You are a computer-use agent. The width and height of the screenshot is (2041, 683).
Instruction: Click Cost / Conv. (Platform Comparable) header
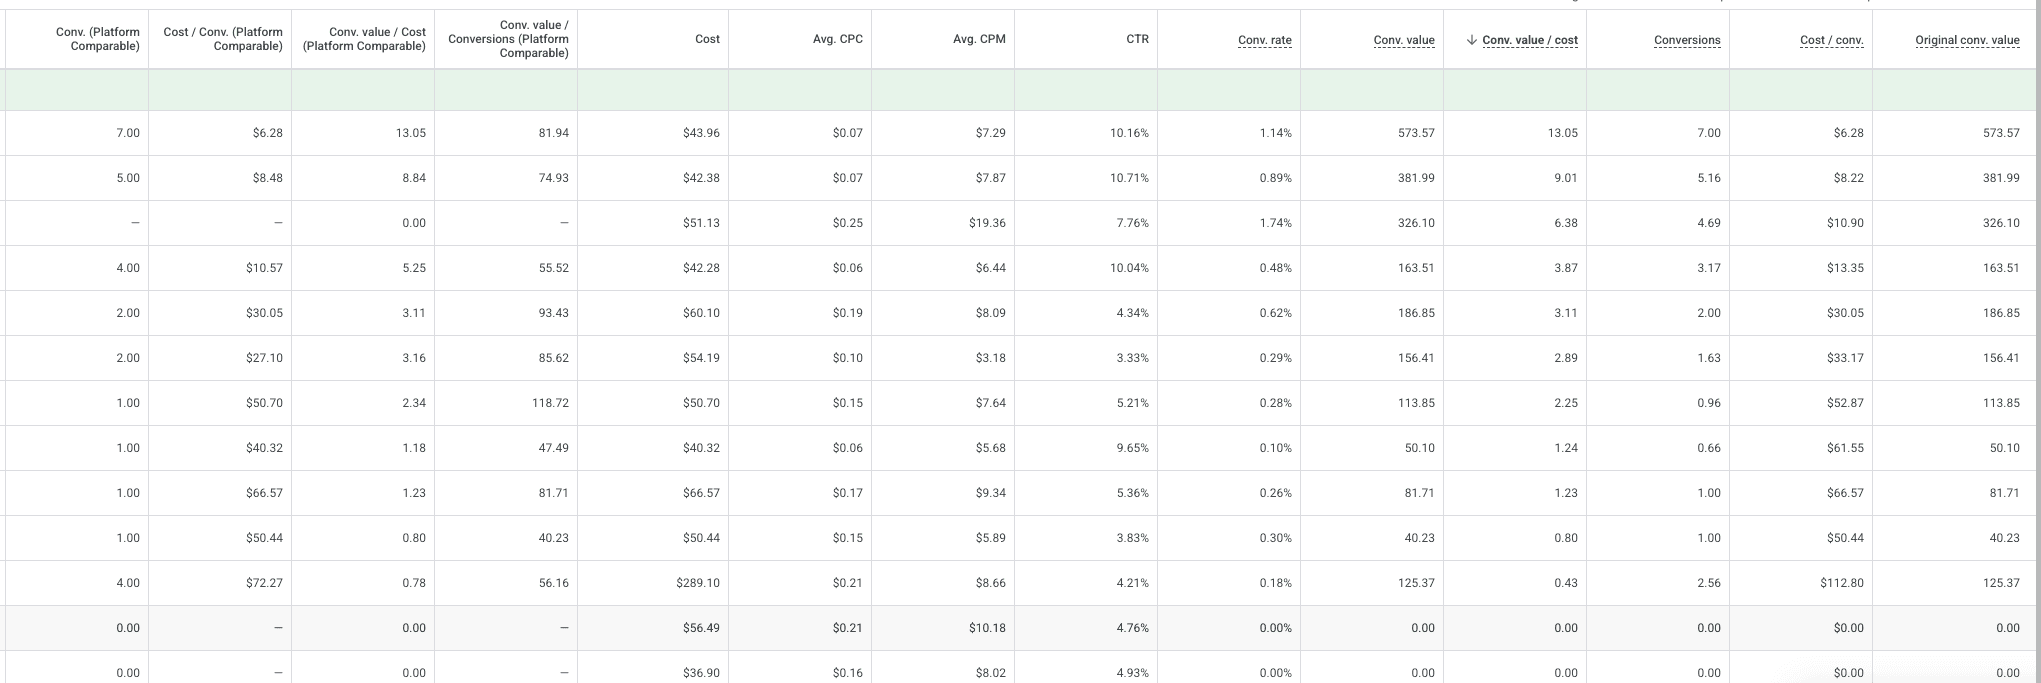click(223, 39)
